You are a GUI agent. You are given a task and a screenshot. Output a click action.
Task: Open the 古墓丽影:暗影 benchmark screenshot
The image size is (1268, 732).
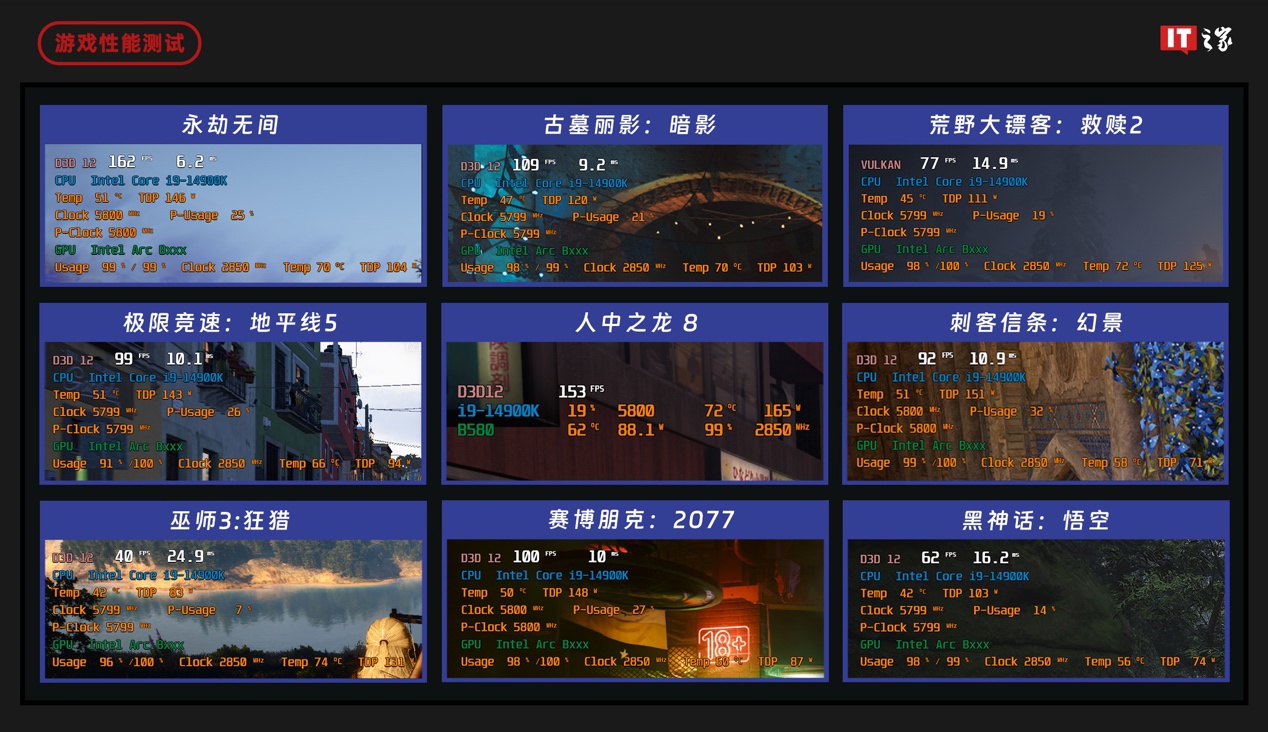click(634, 214)
